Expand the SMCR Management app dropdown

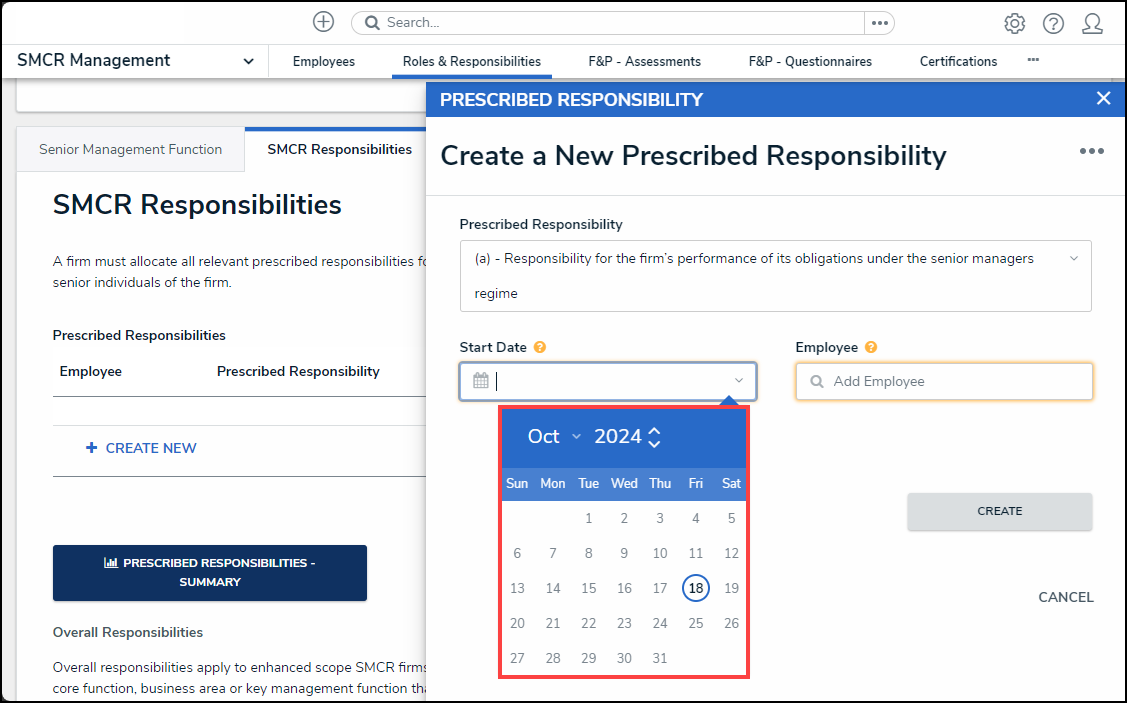pyautogui.click(x=248, y=61)
